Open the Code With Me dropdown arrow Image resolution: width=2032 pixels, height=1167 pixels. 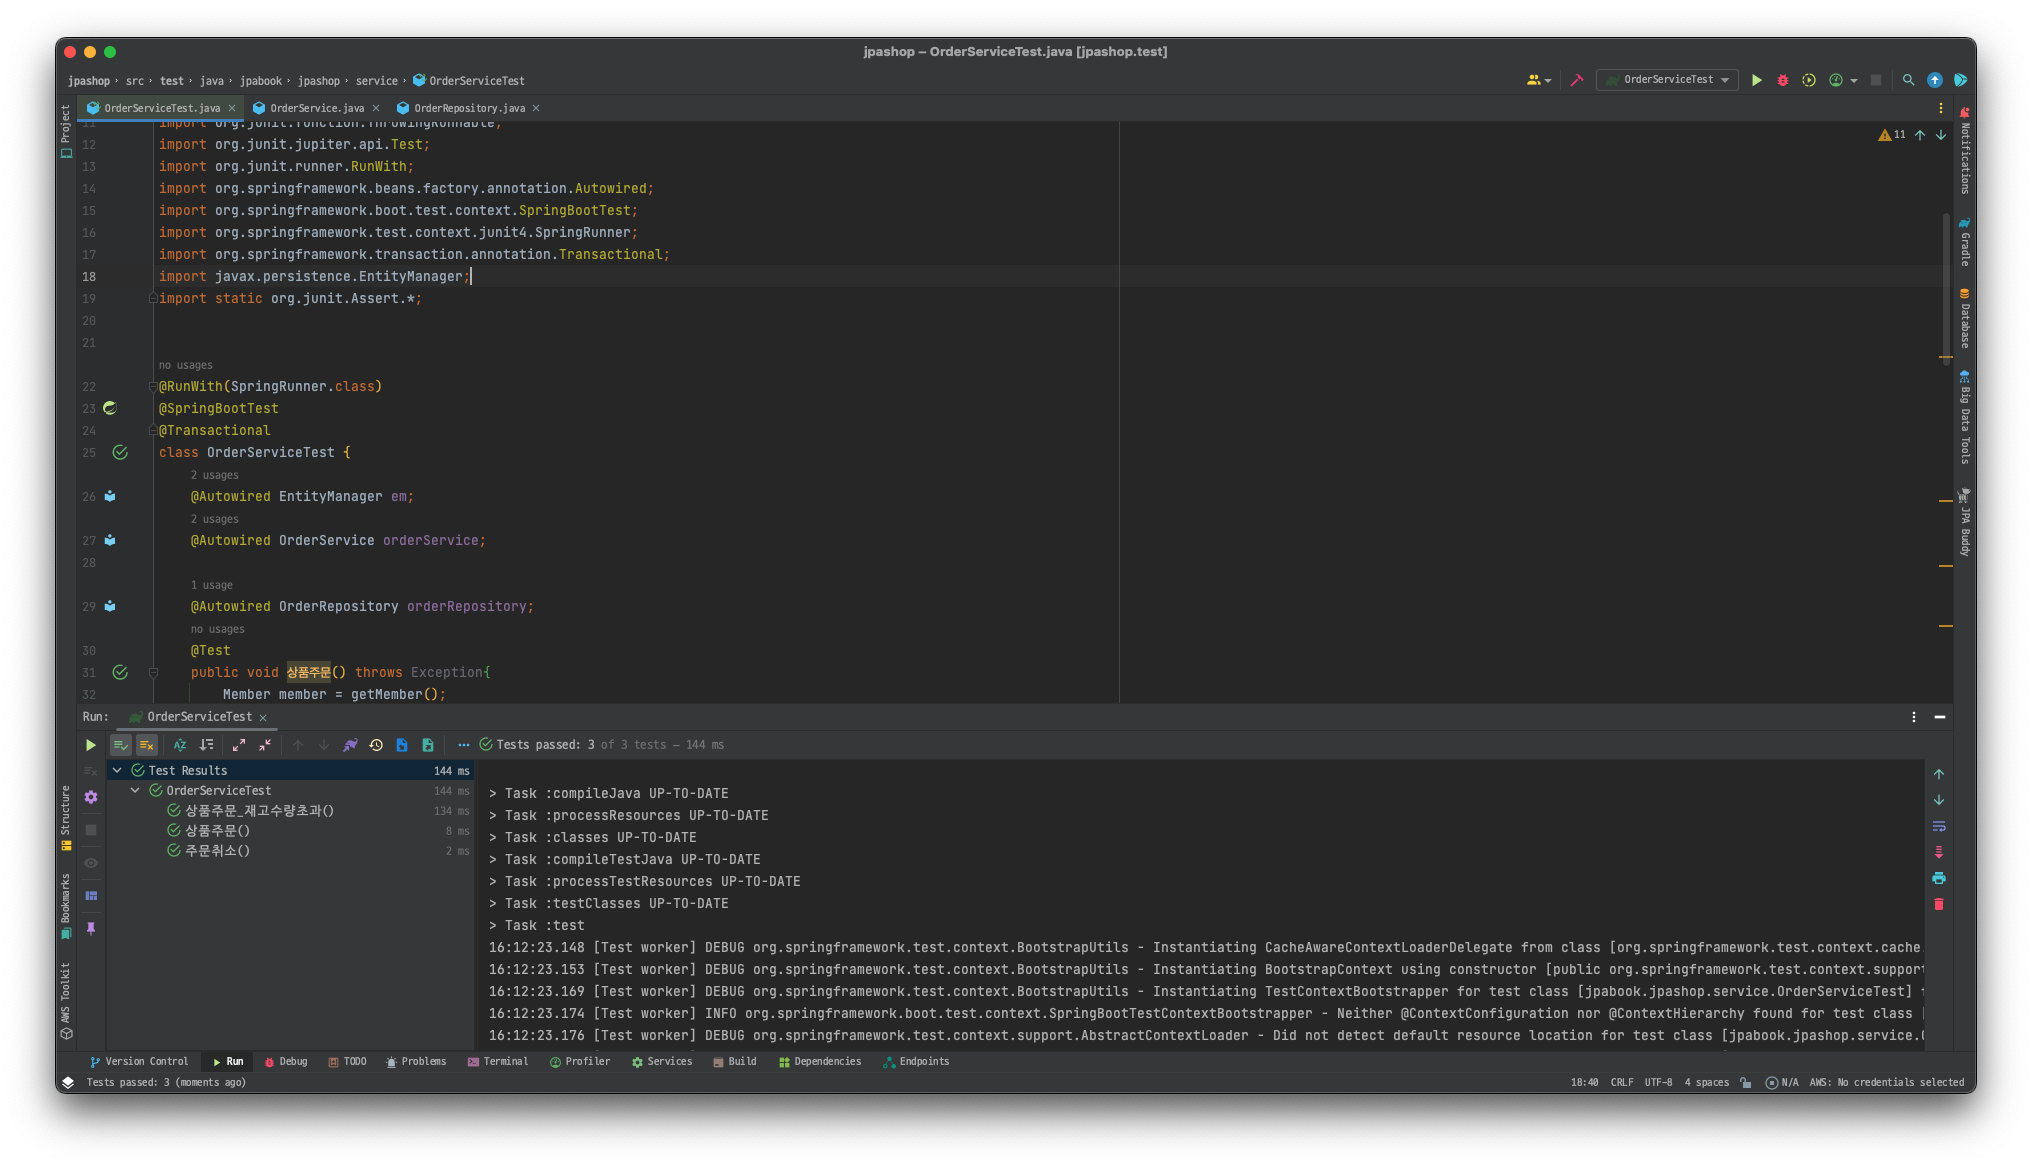[1548, 81]
